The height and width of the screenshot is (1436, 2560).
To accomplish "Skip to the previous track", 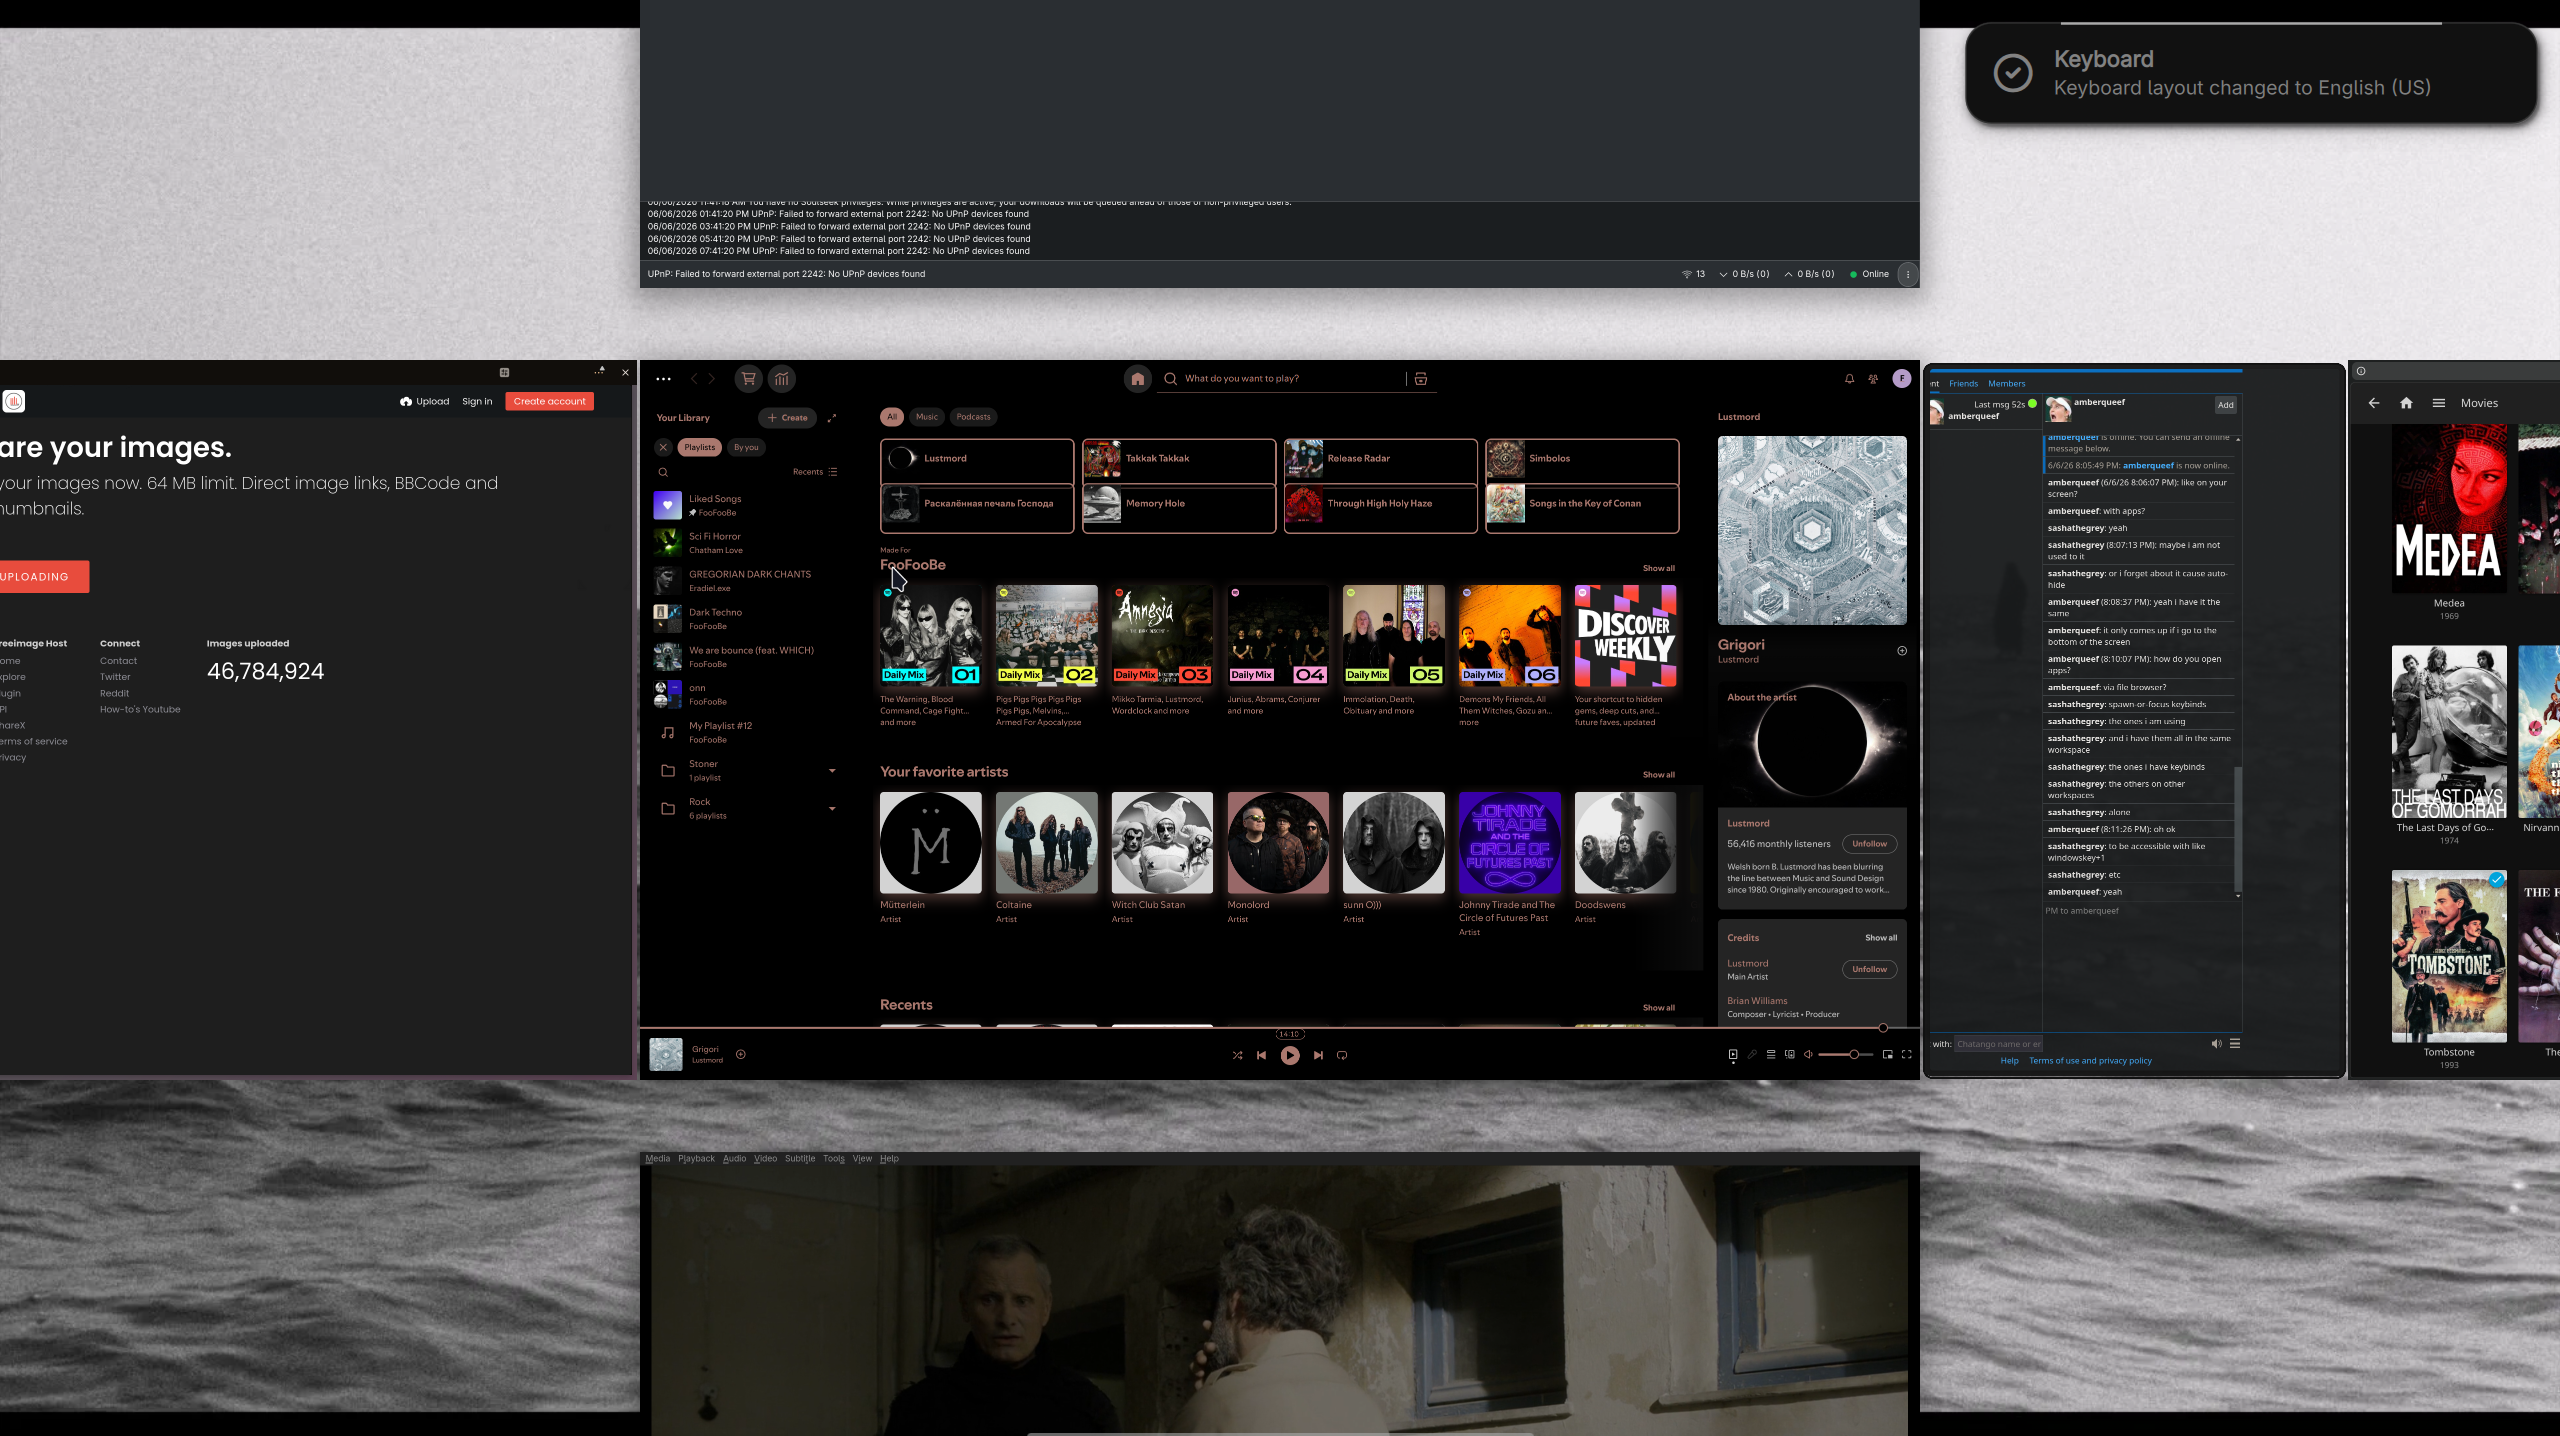I will (1262, 1055).
